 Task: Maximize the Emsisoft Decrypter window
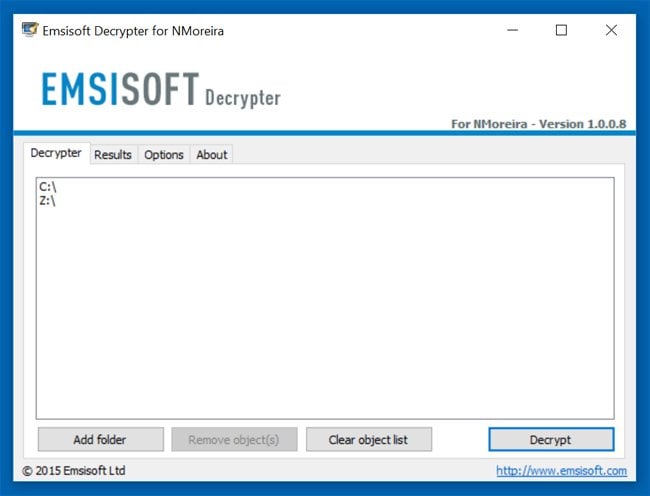561,30
